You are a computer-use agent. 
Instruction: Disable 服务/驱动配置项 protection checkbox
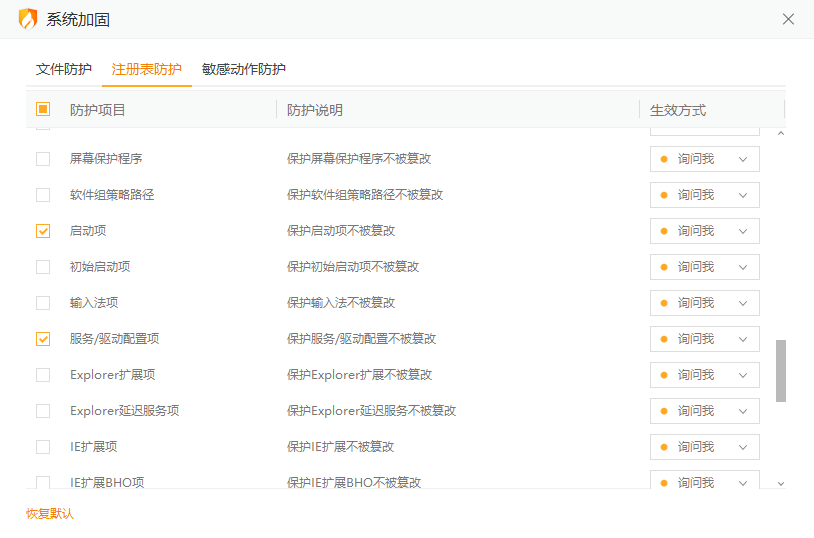(43, 339)
